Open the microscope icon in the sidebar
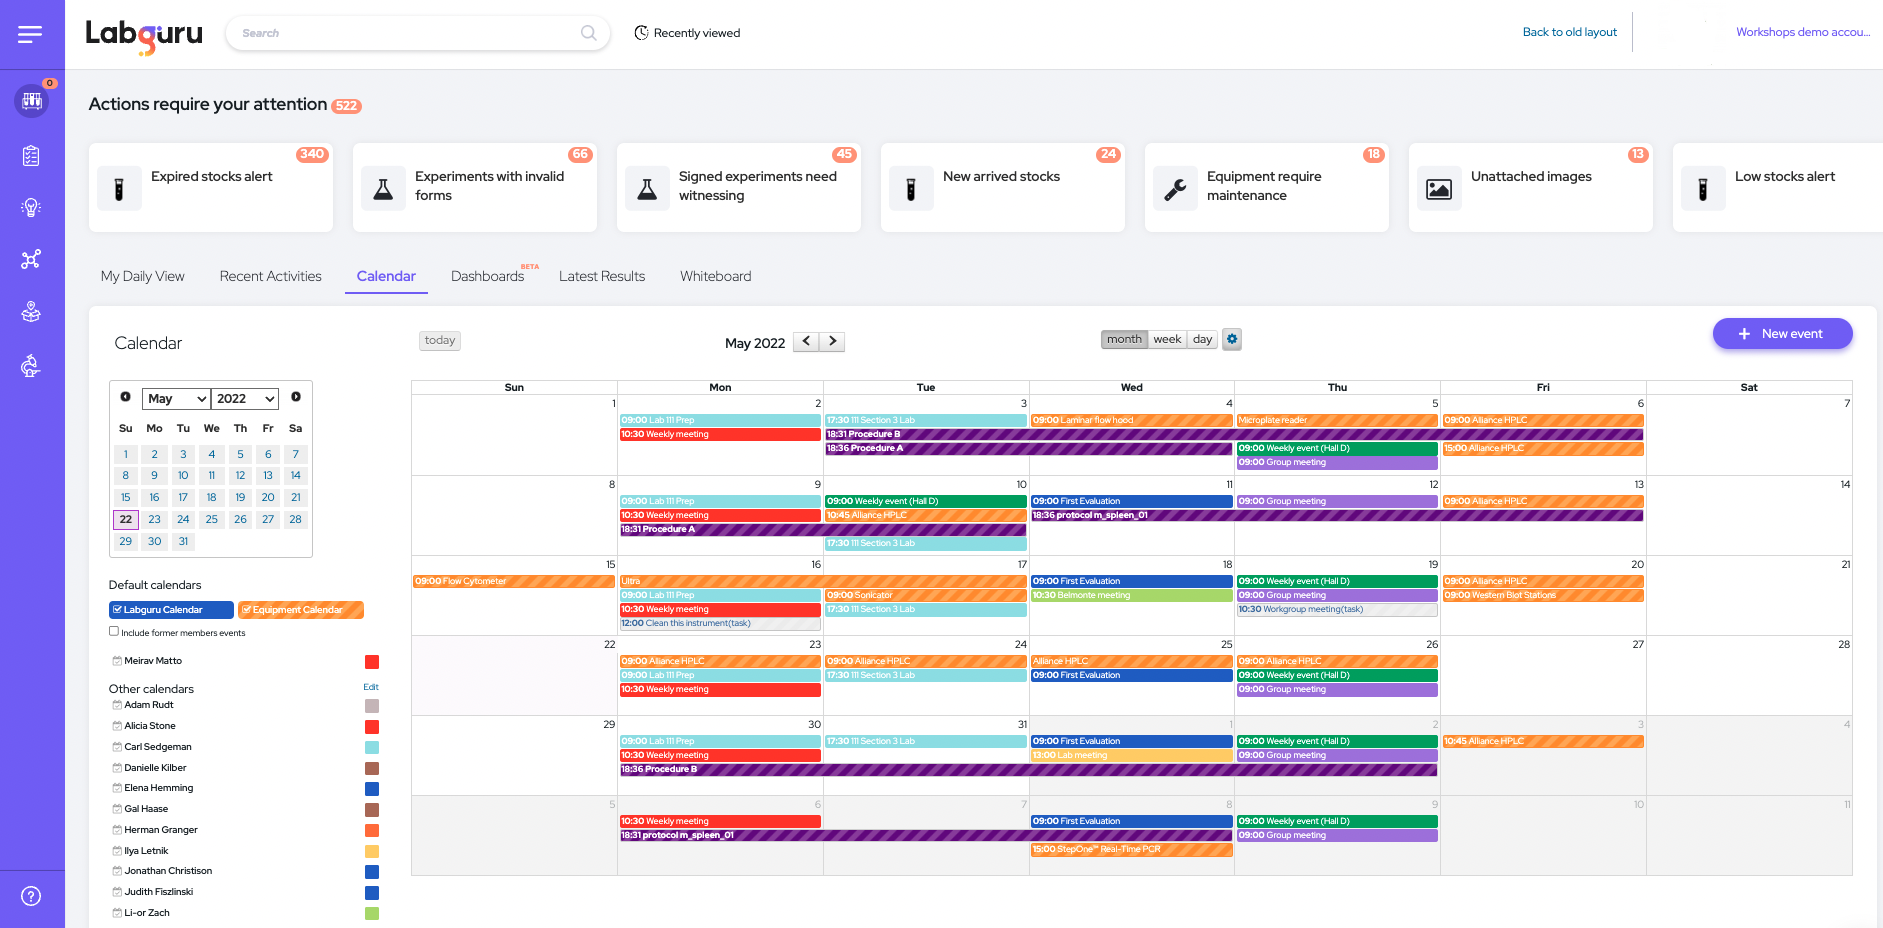The width and height of the screenshot is (1883, 928). 31,366
